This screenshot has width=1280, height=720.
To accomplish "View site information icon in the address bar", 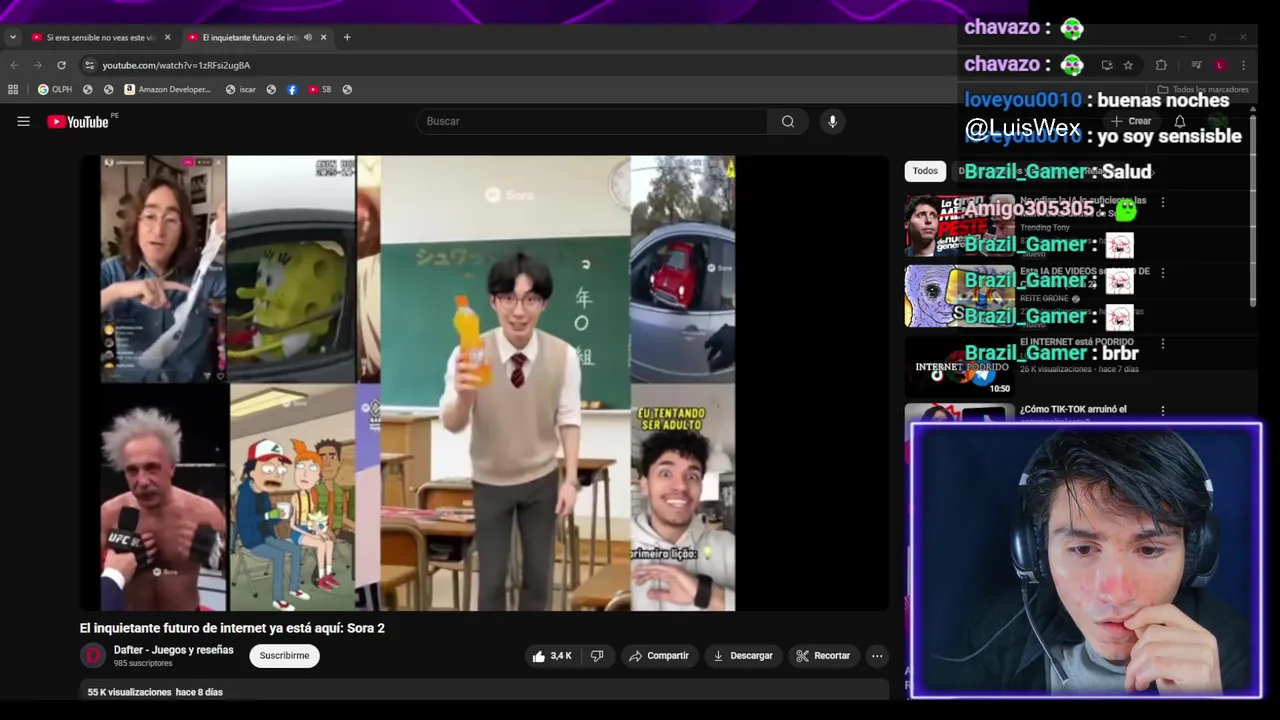I will 89,65.
